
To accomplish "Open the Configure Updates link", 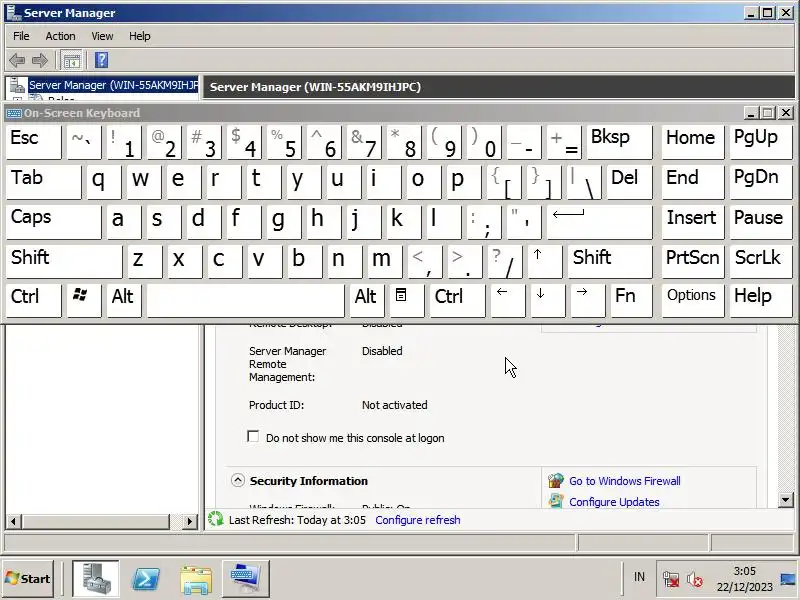I will click(x=614, y=502).
